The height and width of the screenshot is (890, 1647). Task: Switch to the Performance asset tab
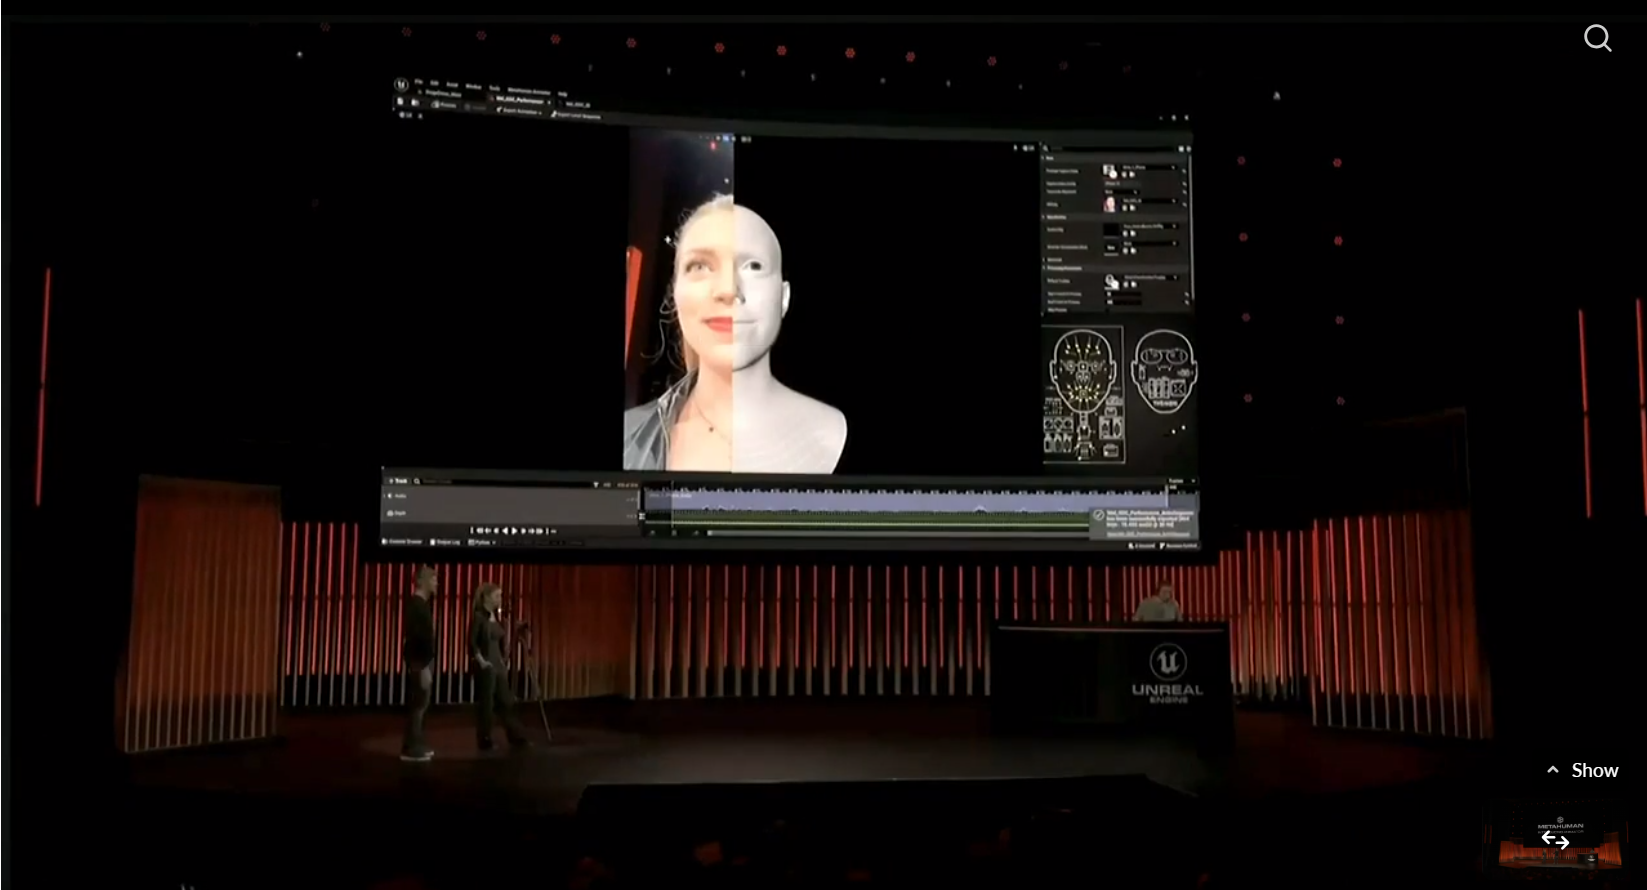coord(520,100)
